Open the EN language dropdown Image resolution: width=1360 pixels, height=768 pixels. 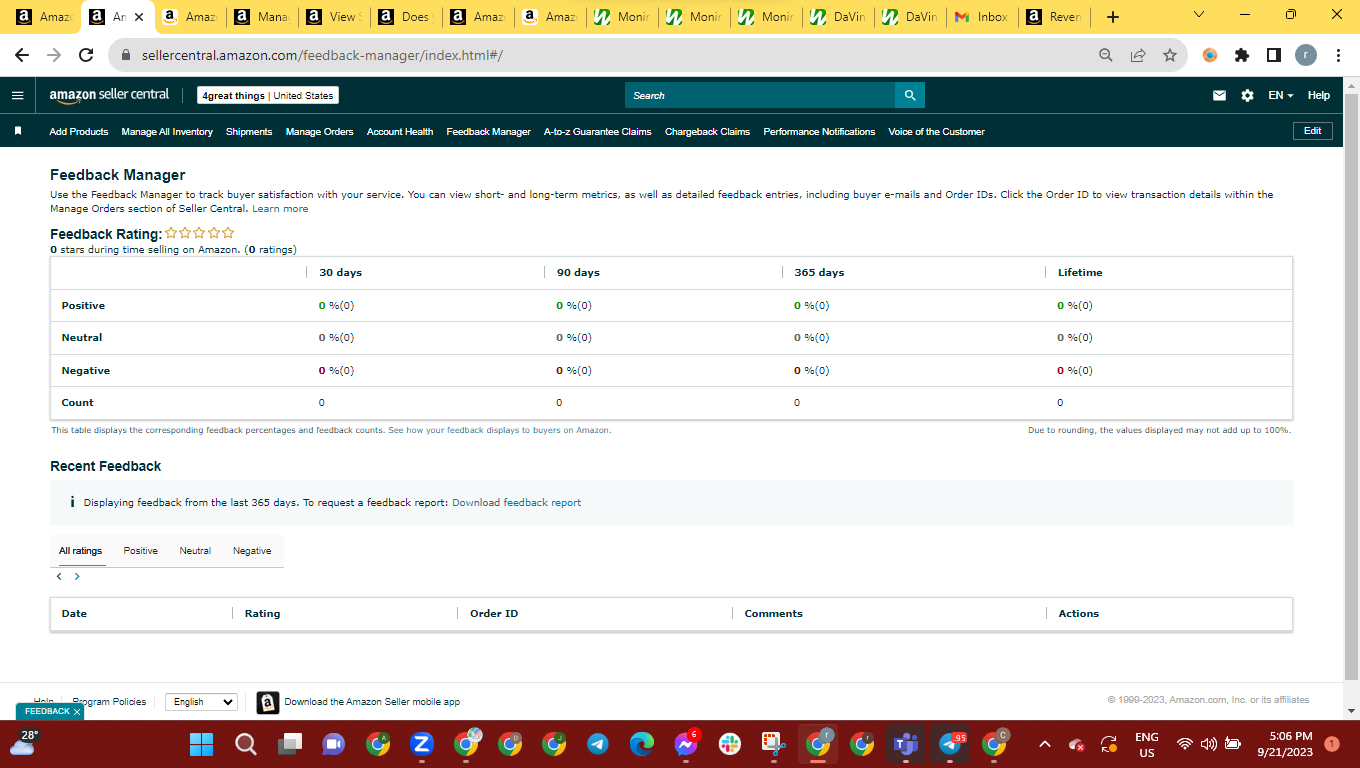1281,95
